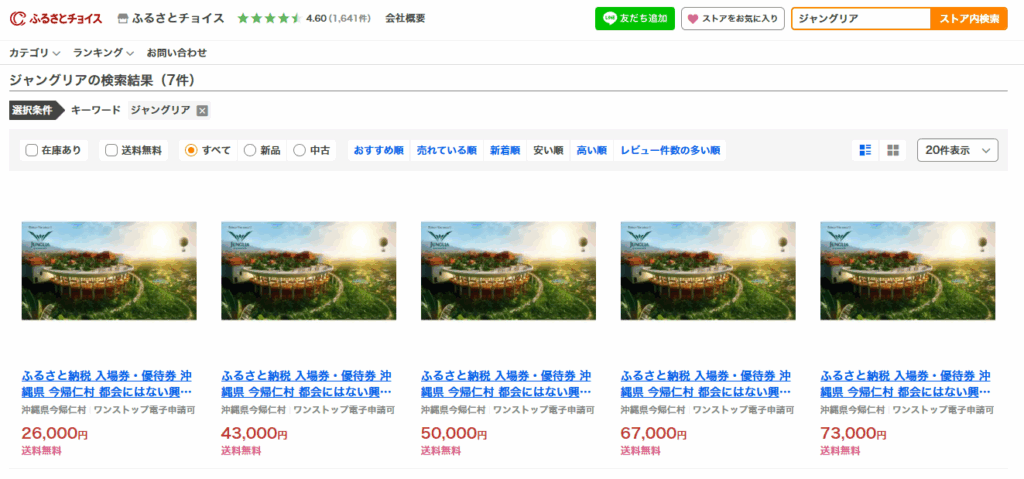1024x479 pixels.
Task: Open title link of the 67,000円 item
Action: 707,384
